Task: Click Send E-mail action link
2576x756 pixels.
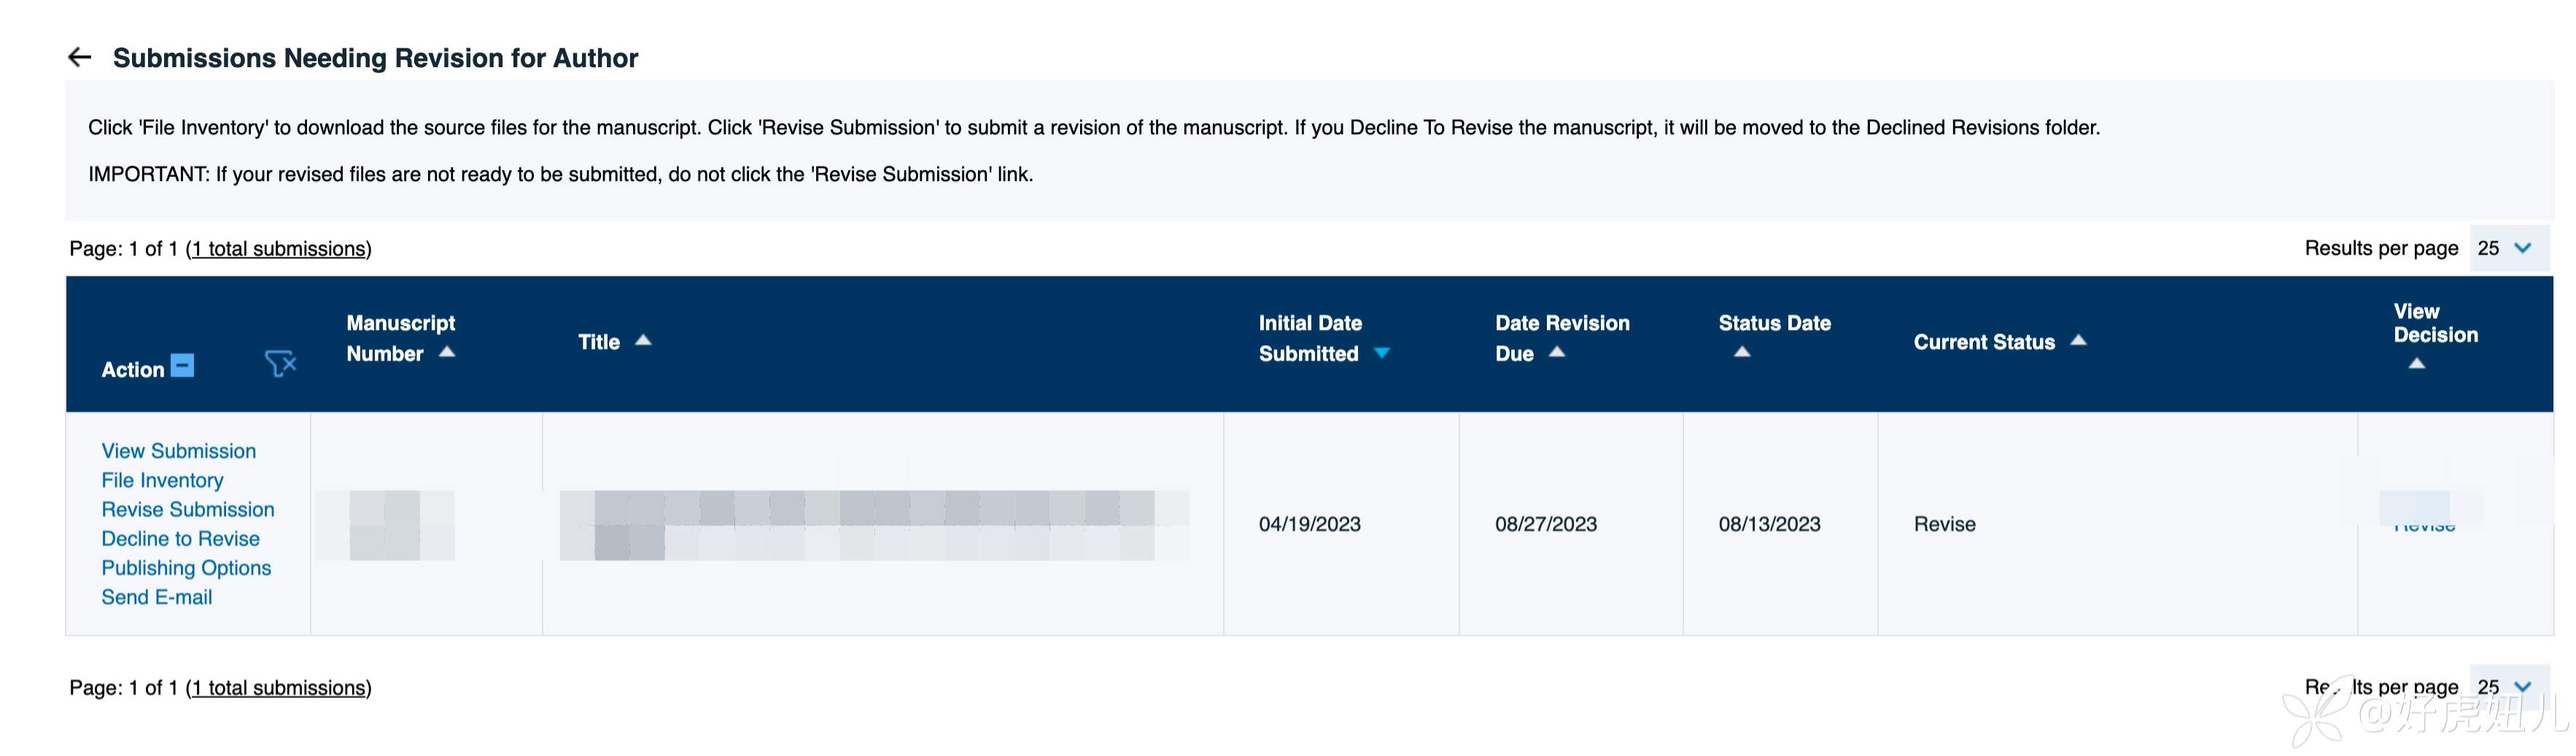Action: 156,597
